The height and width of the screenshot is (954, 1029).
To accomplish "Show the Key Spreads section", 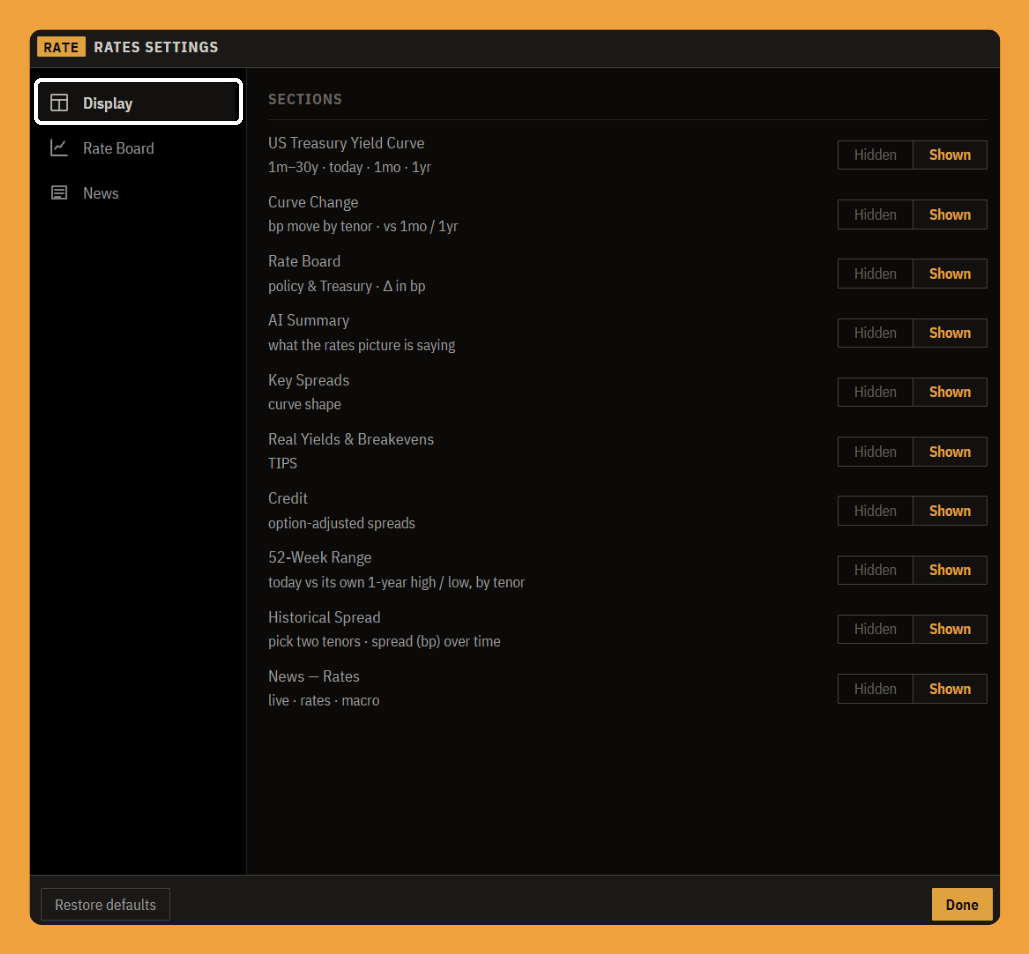I will coord(950,392).
